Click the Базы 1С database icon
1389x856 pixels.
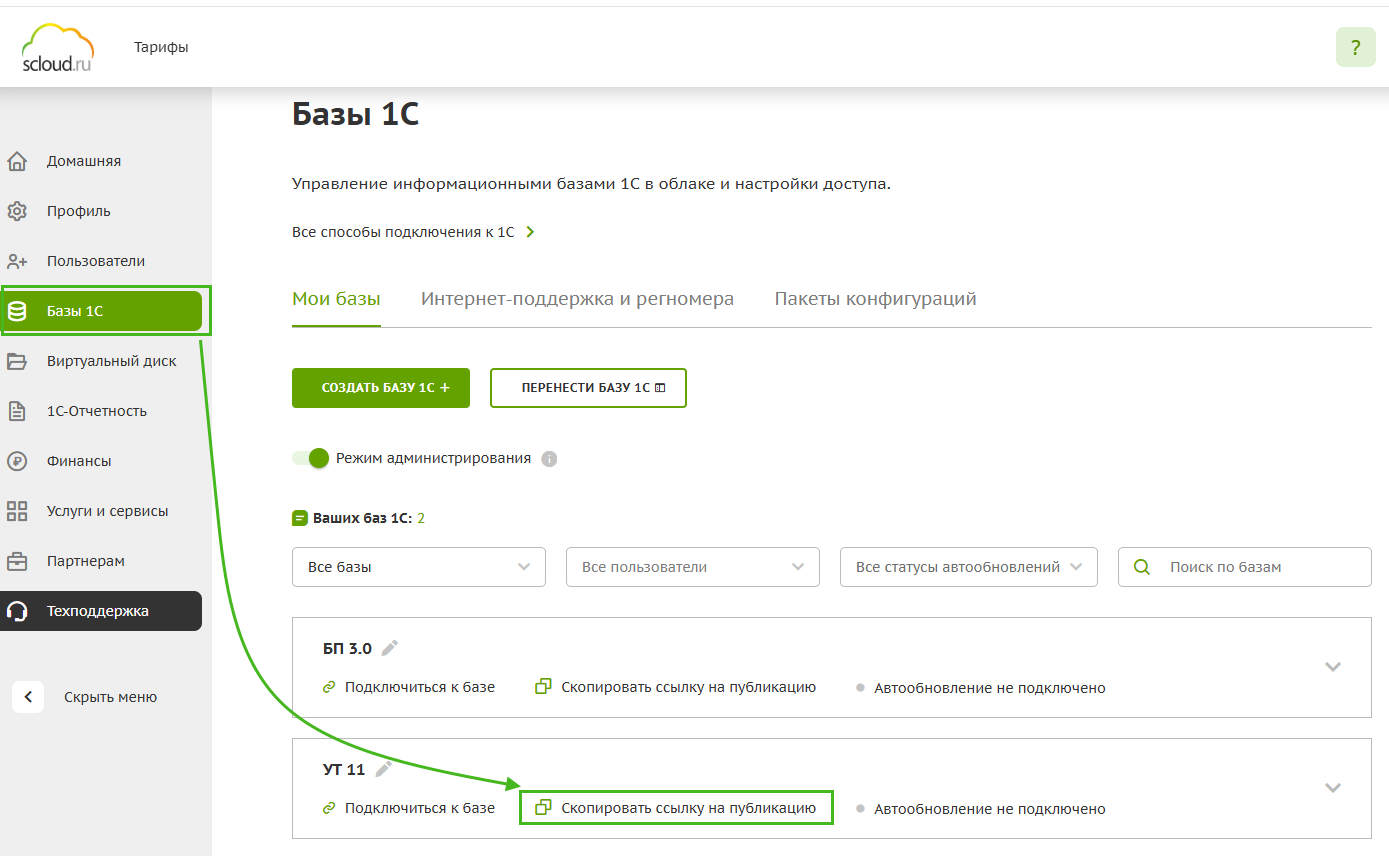17,311
